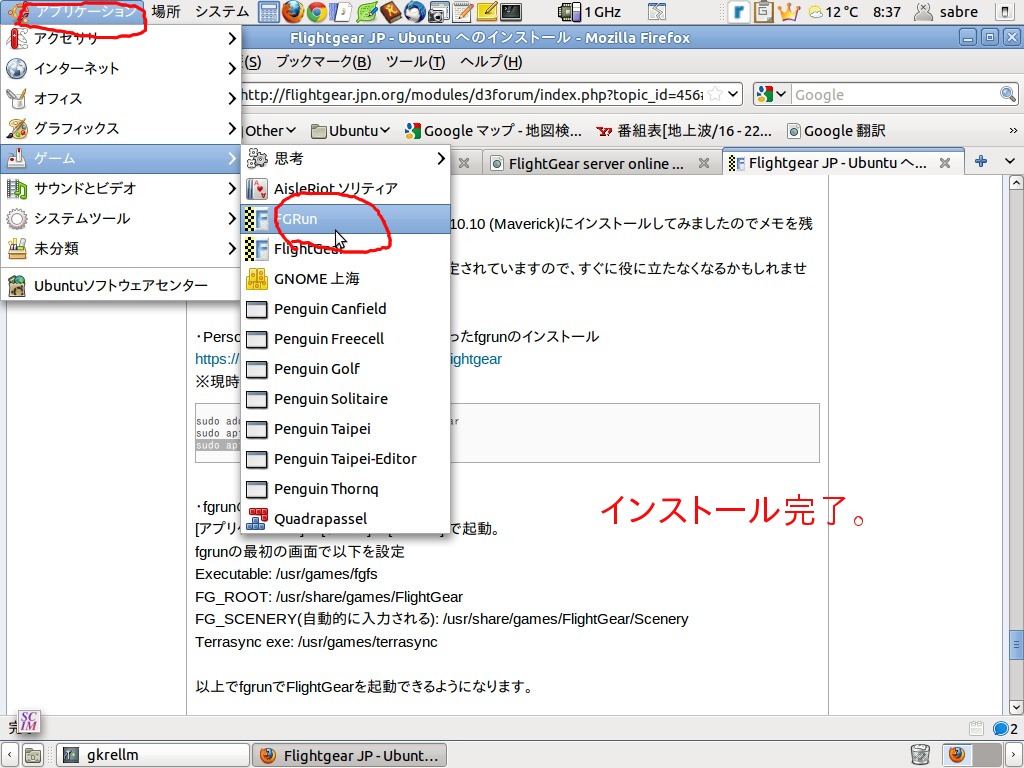Click the page vertical scrollbar thumb

point(1016,645)
